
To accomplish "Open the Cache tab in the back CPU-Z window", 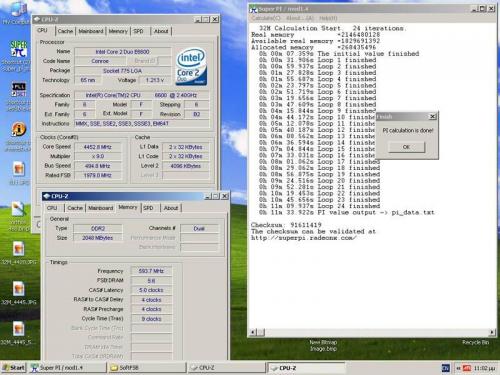I will 65,31.
